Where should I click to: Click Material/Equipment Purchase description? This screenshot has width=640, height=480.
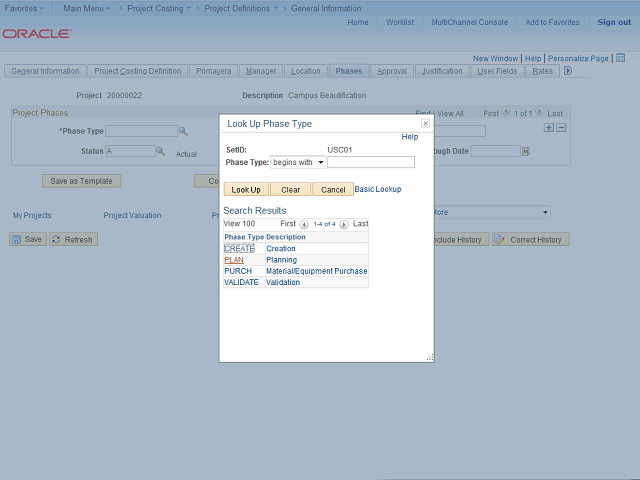[316, 271]
